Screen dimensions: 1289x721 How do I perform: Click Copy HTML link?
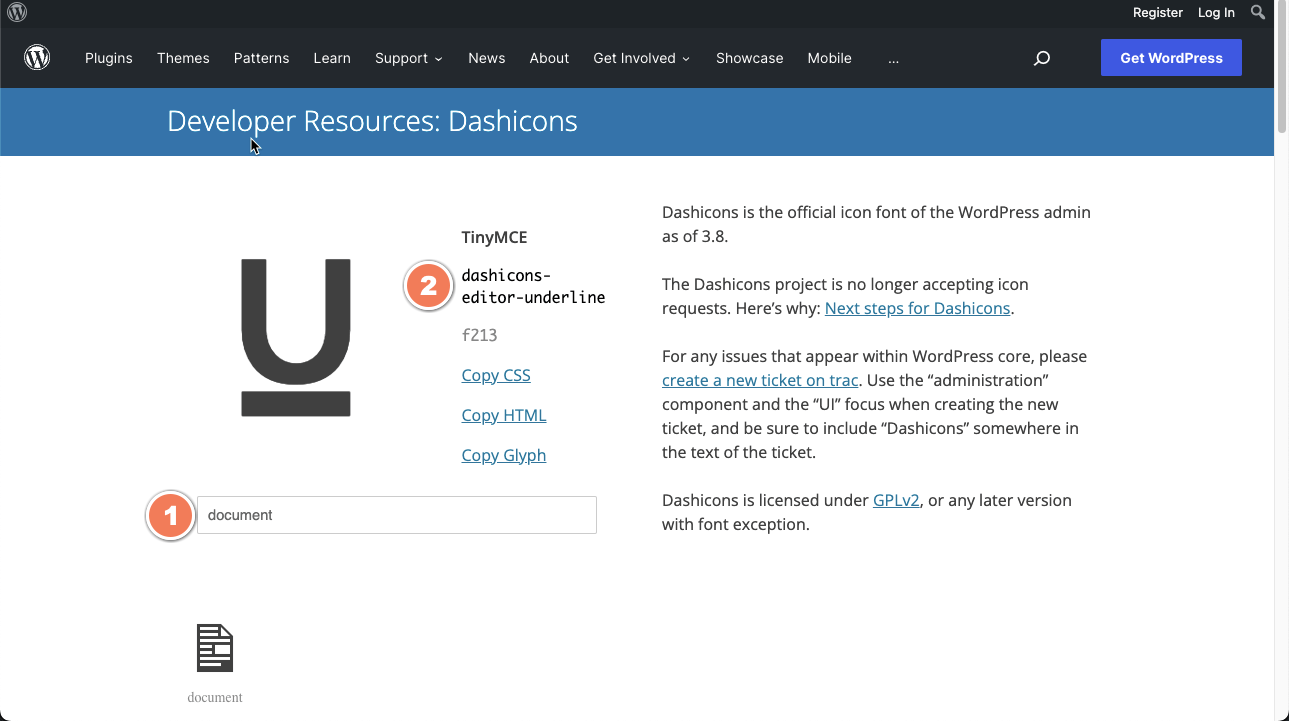click(504, 415)
